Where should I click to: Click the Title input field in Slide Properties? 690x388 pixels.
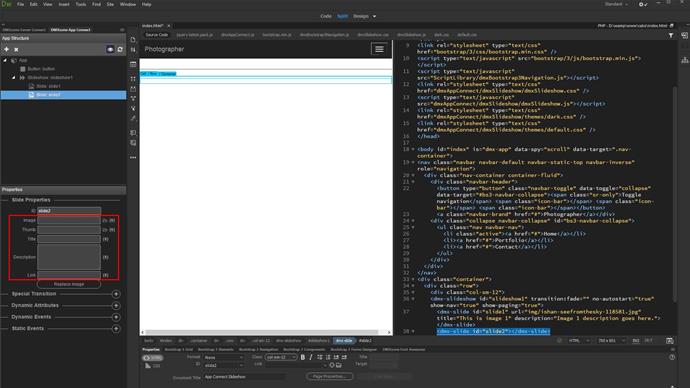pos(69,239)
